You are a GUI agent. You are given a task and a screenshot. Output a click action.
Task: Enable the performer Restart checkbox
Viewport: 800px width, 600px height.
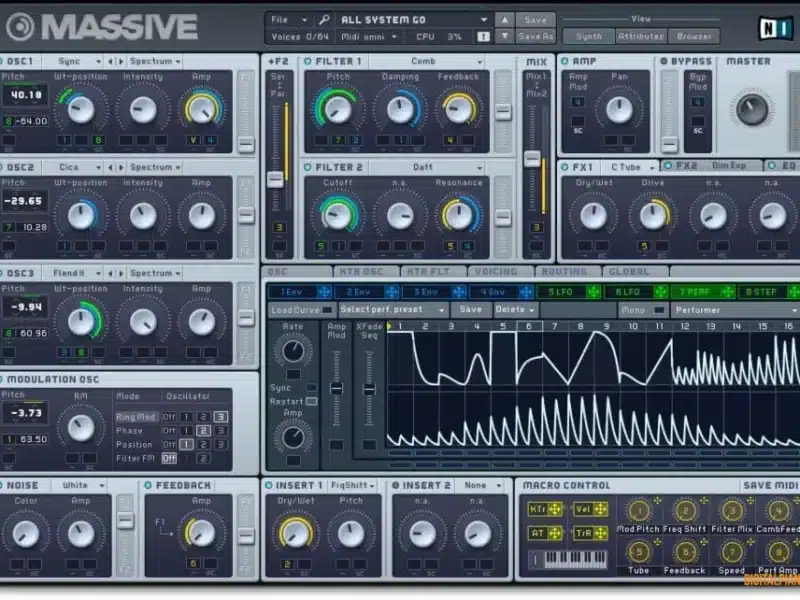pyautogui.click(x=311, y=402)
